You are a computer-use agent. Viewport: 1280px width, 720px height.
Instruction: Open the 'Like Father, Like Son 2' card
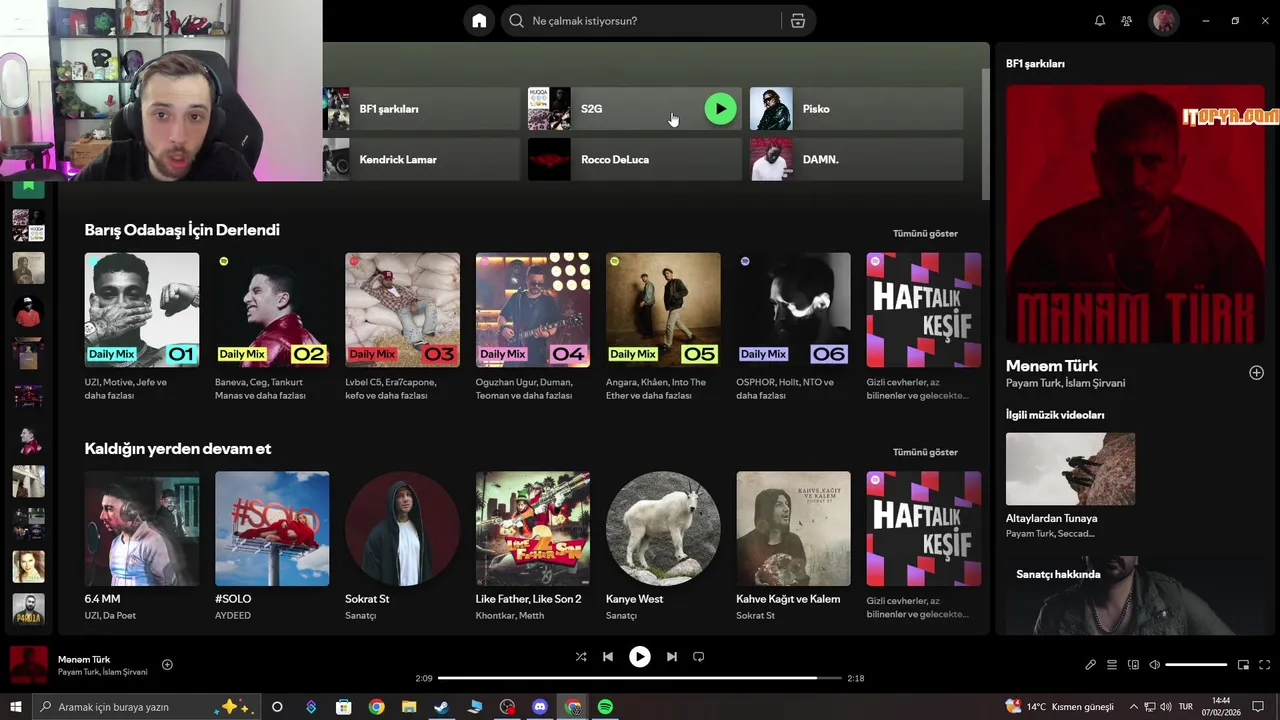coord(533,546)
